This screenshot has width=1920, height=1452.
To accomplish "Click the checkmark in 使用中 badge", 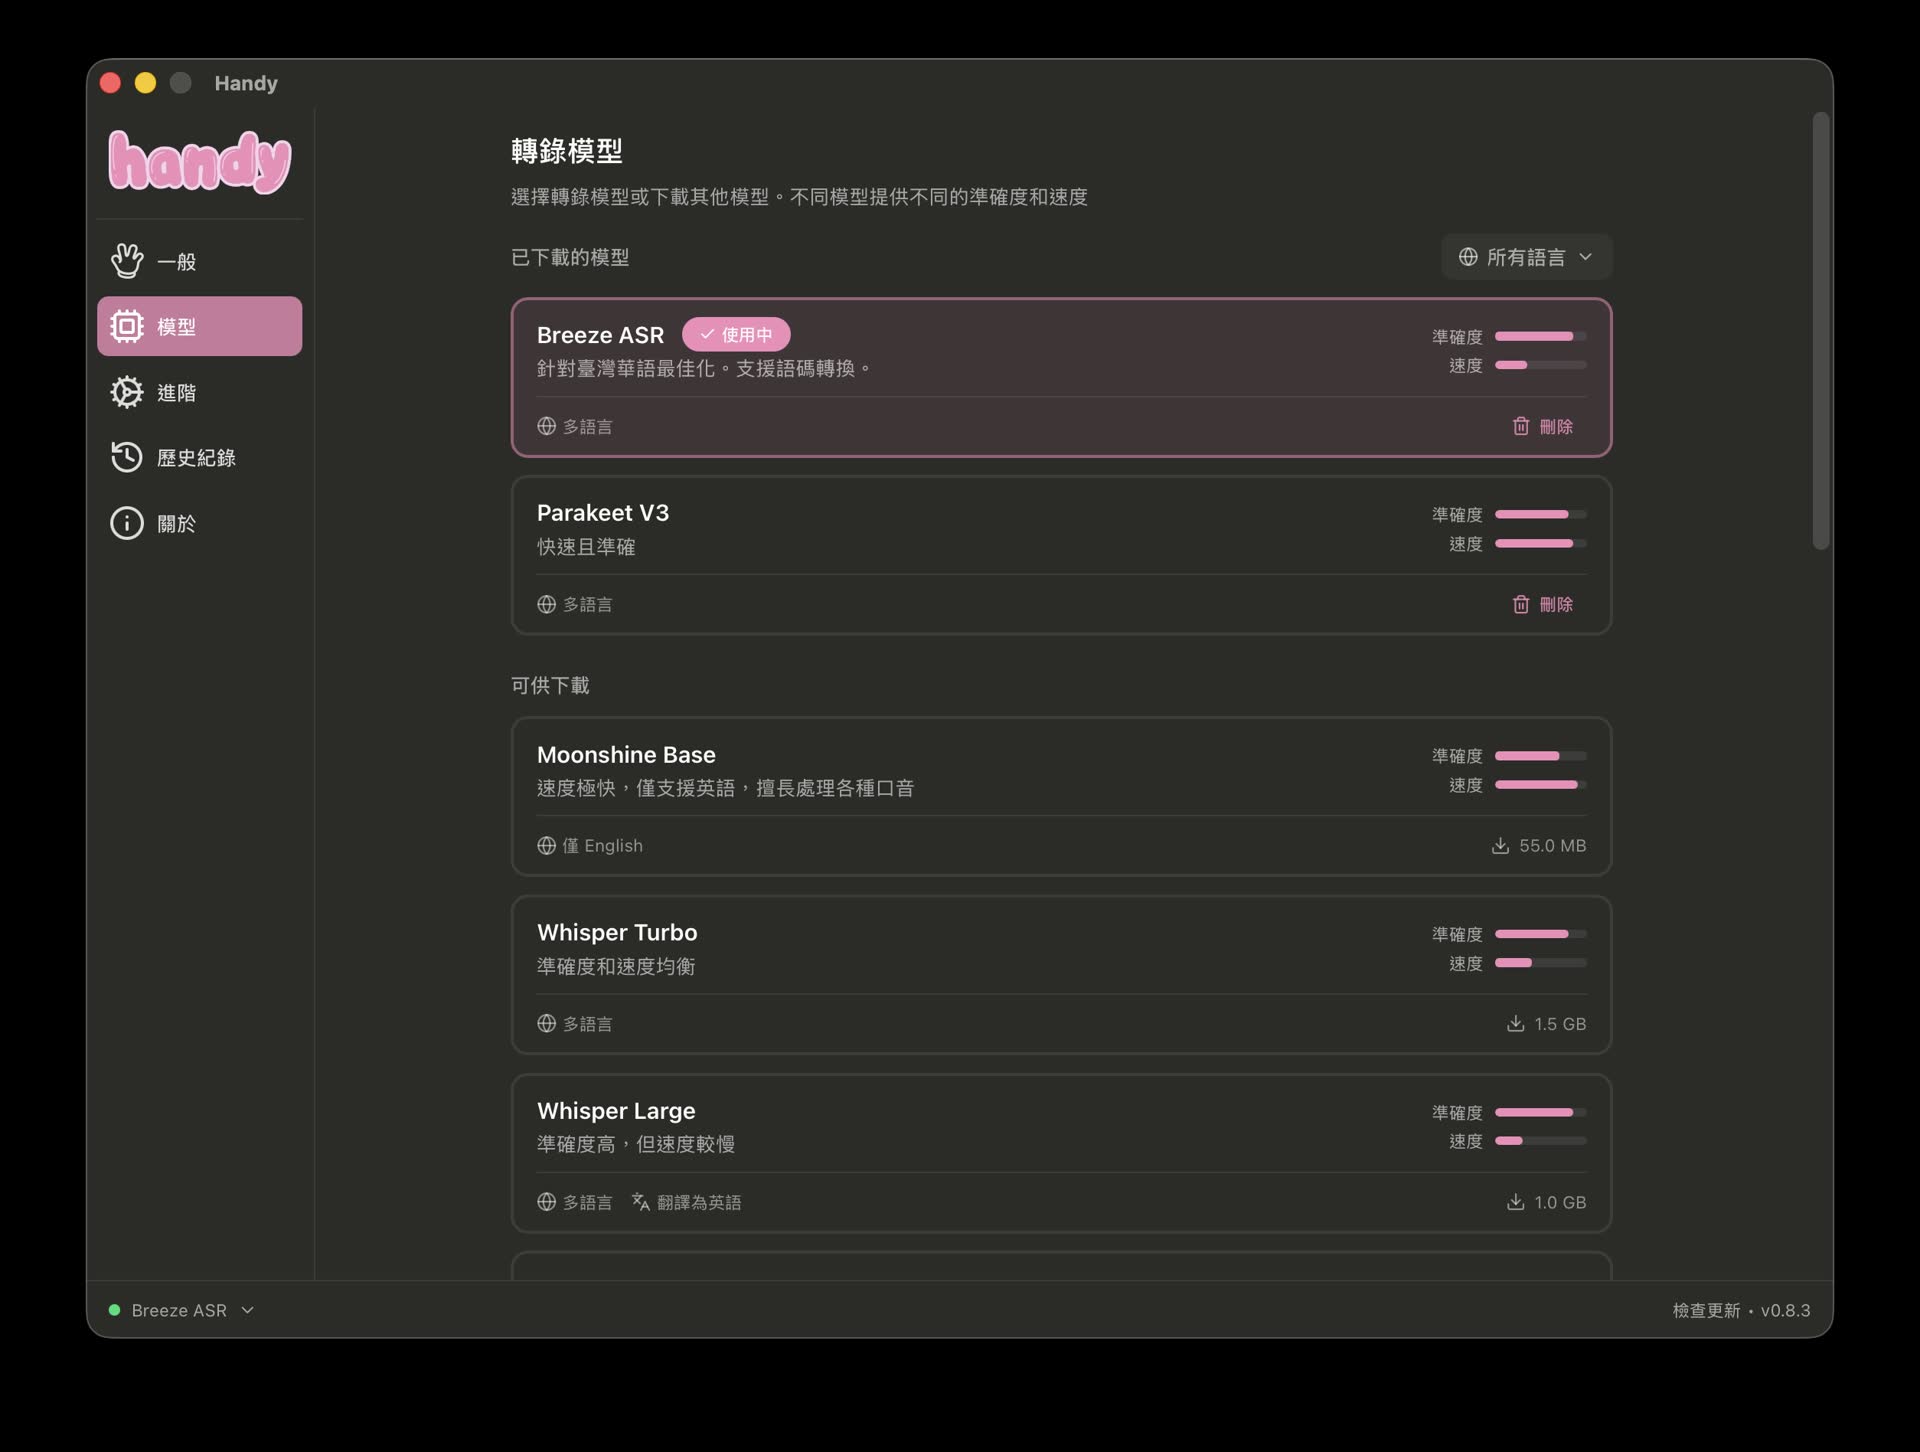I will pyautogui.click(x=707, y=334).
